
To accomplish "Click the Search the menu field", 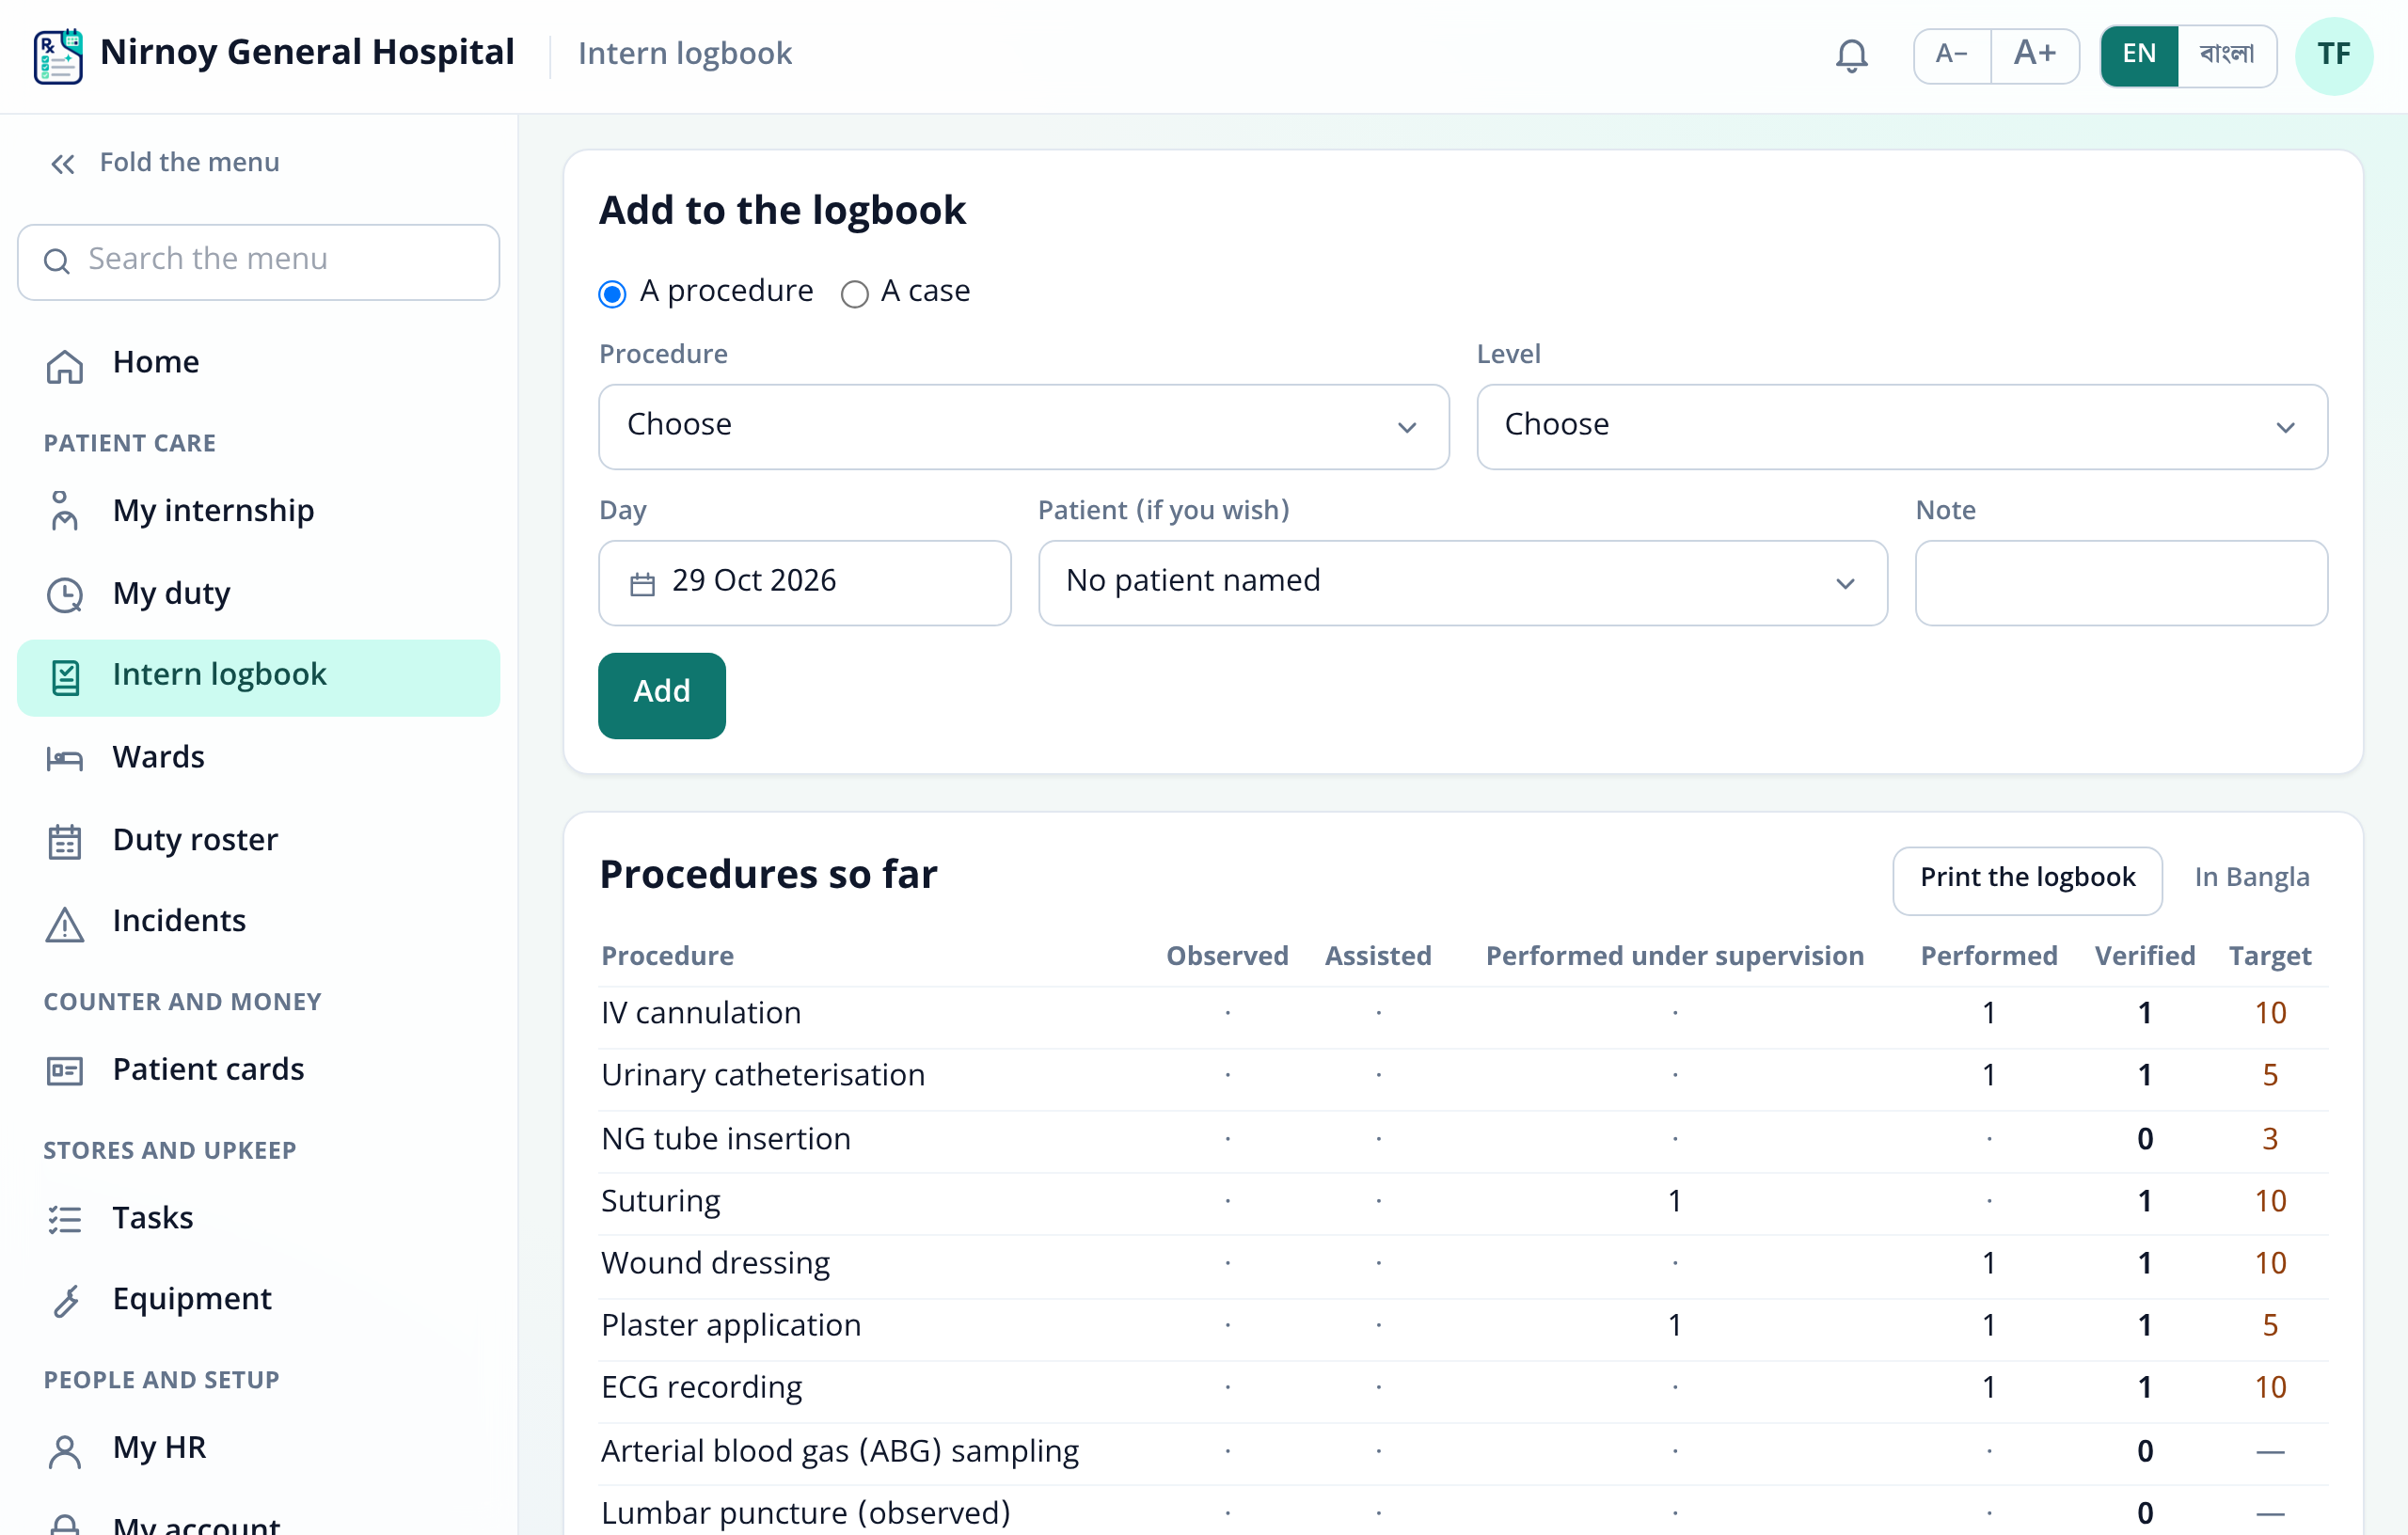I will click(x=258, y=261).
